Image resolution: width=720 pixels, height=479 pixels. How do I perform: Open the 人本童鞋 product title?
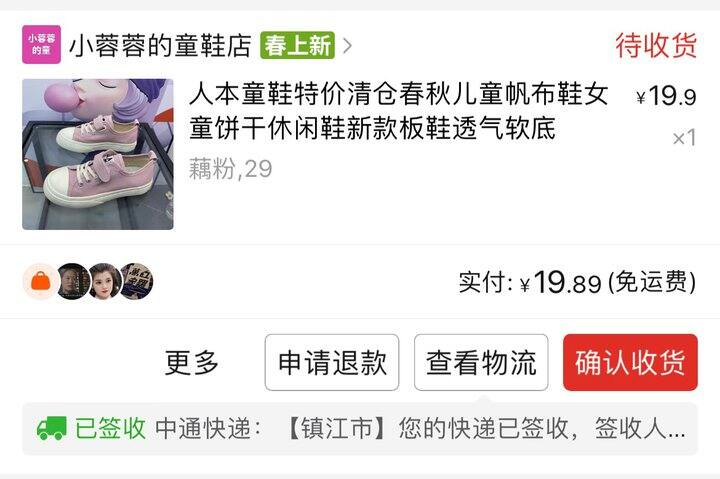[x=399, y=111]
